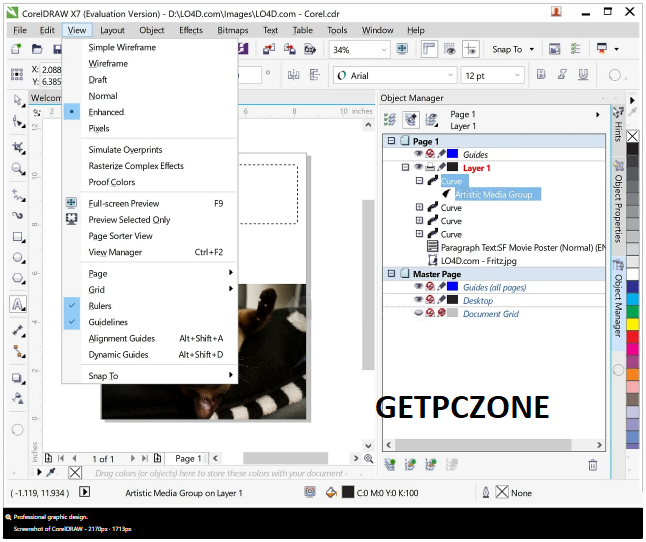Toggle Underline text formatting
This screenshot has width=646, height=542.
[x=583, y=75]
